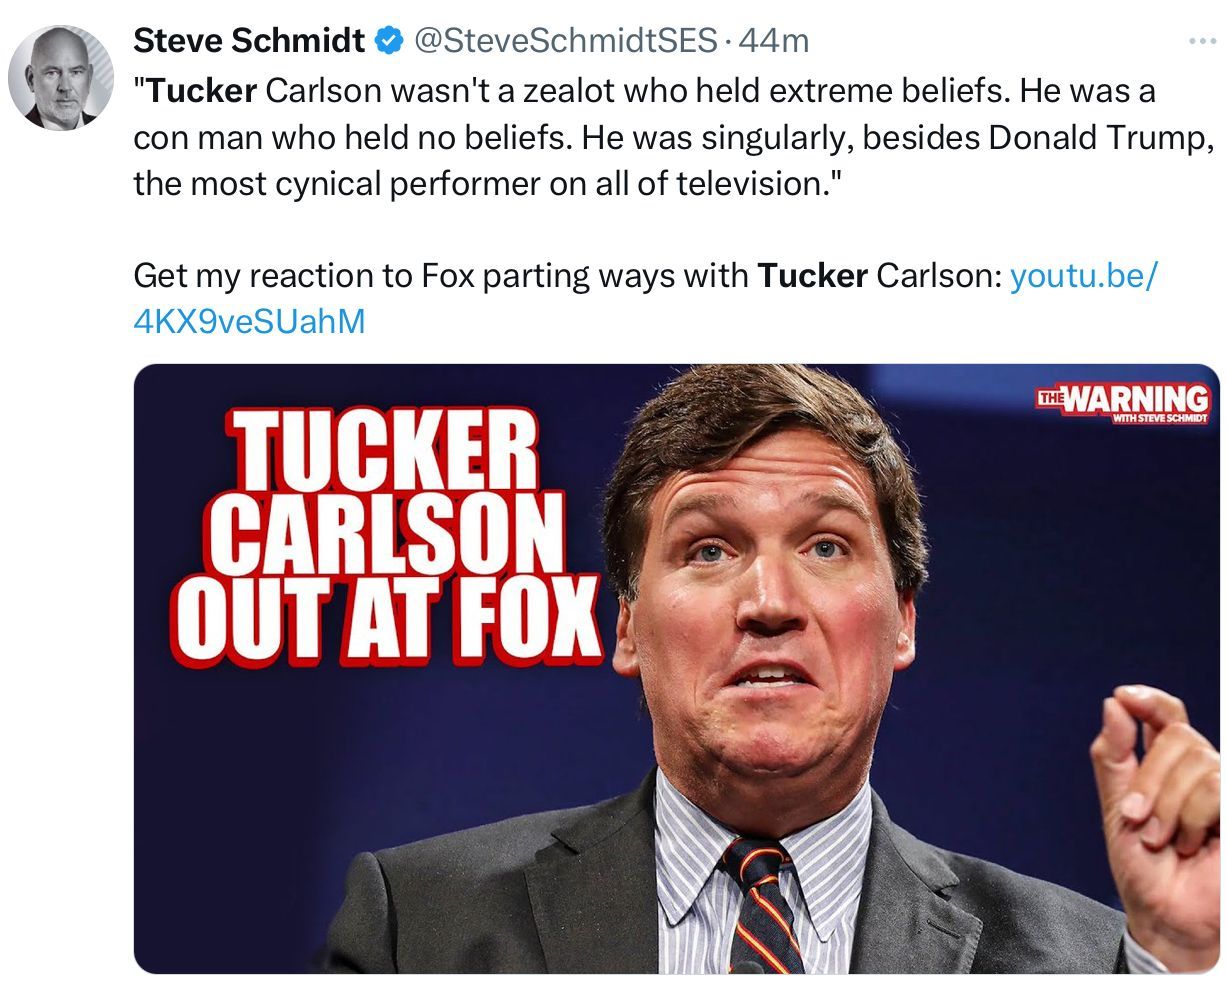Open the @SteveSchmidtSES handle link
1227x981 pixels.
[564, 40]
